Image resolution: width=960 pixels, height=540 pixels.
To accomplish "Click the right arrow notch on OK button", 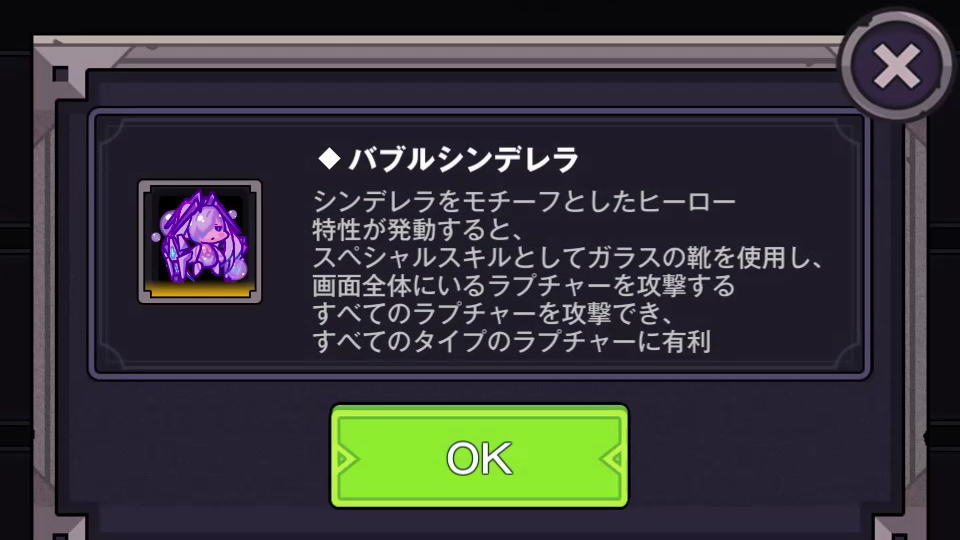I will pyautogui.click(x=611, y=459).
